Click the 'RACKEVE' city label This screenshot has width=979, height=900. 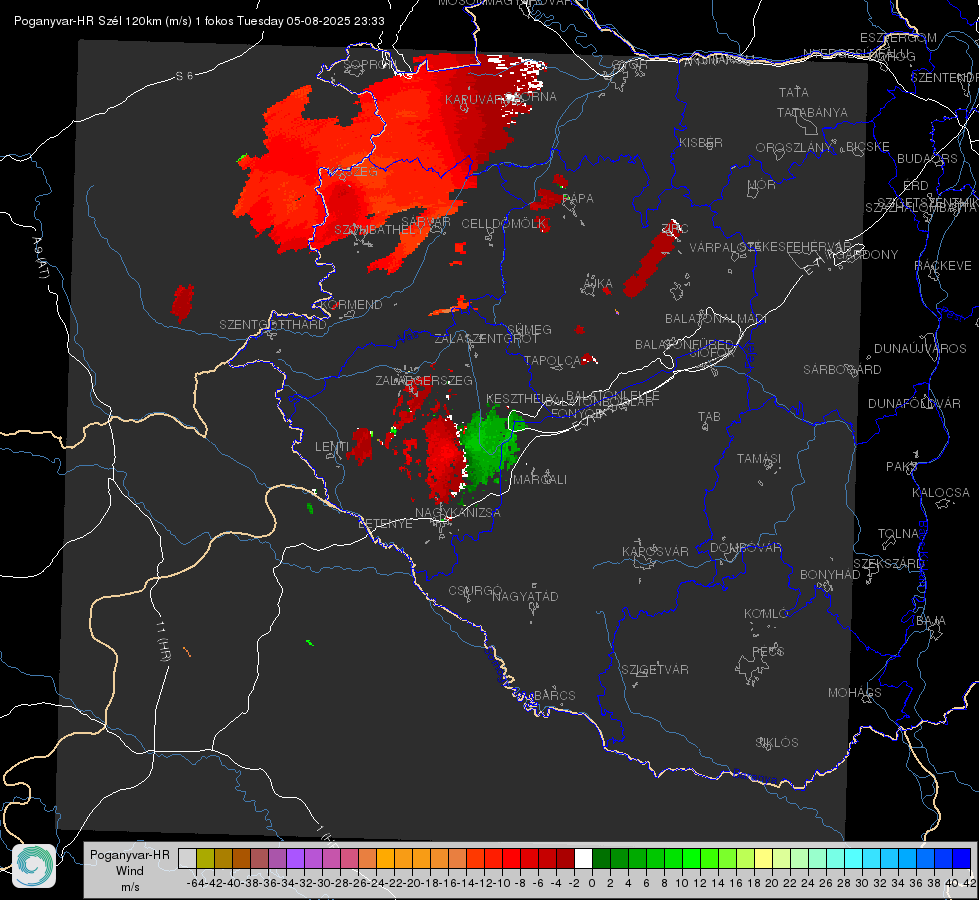(x=943, y=266)
